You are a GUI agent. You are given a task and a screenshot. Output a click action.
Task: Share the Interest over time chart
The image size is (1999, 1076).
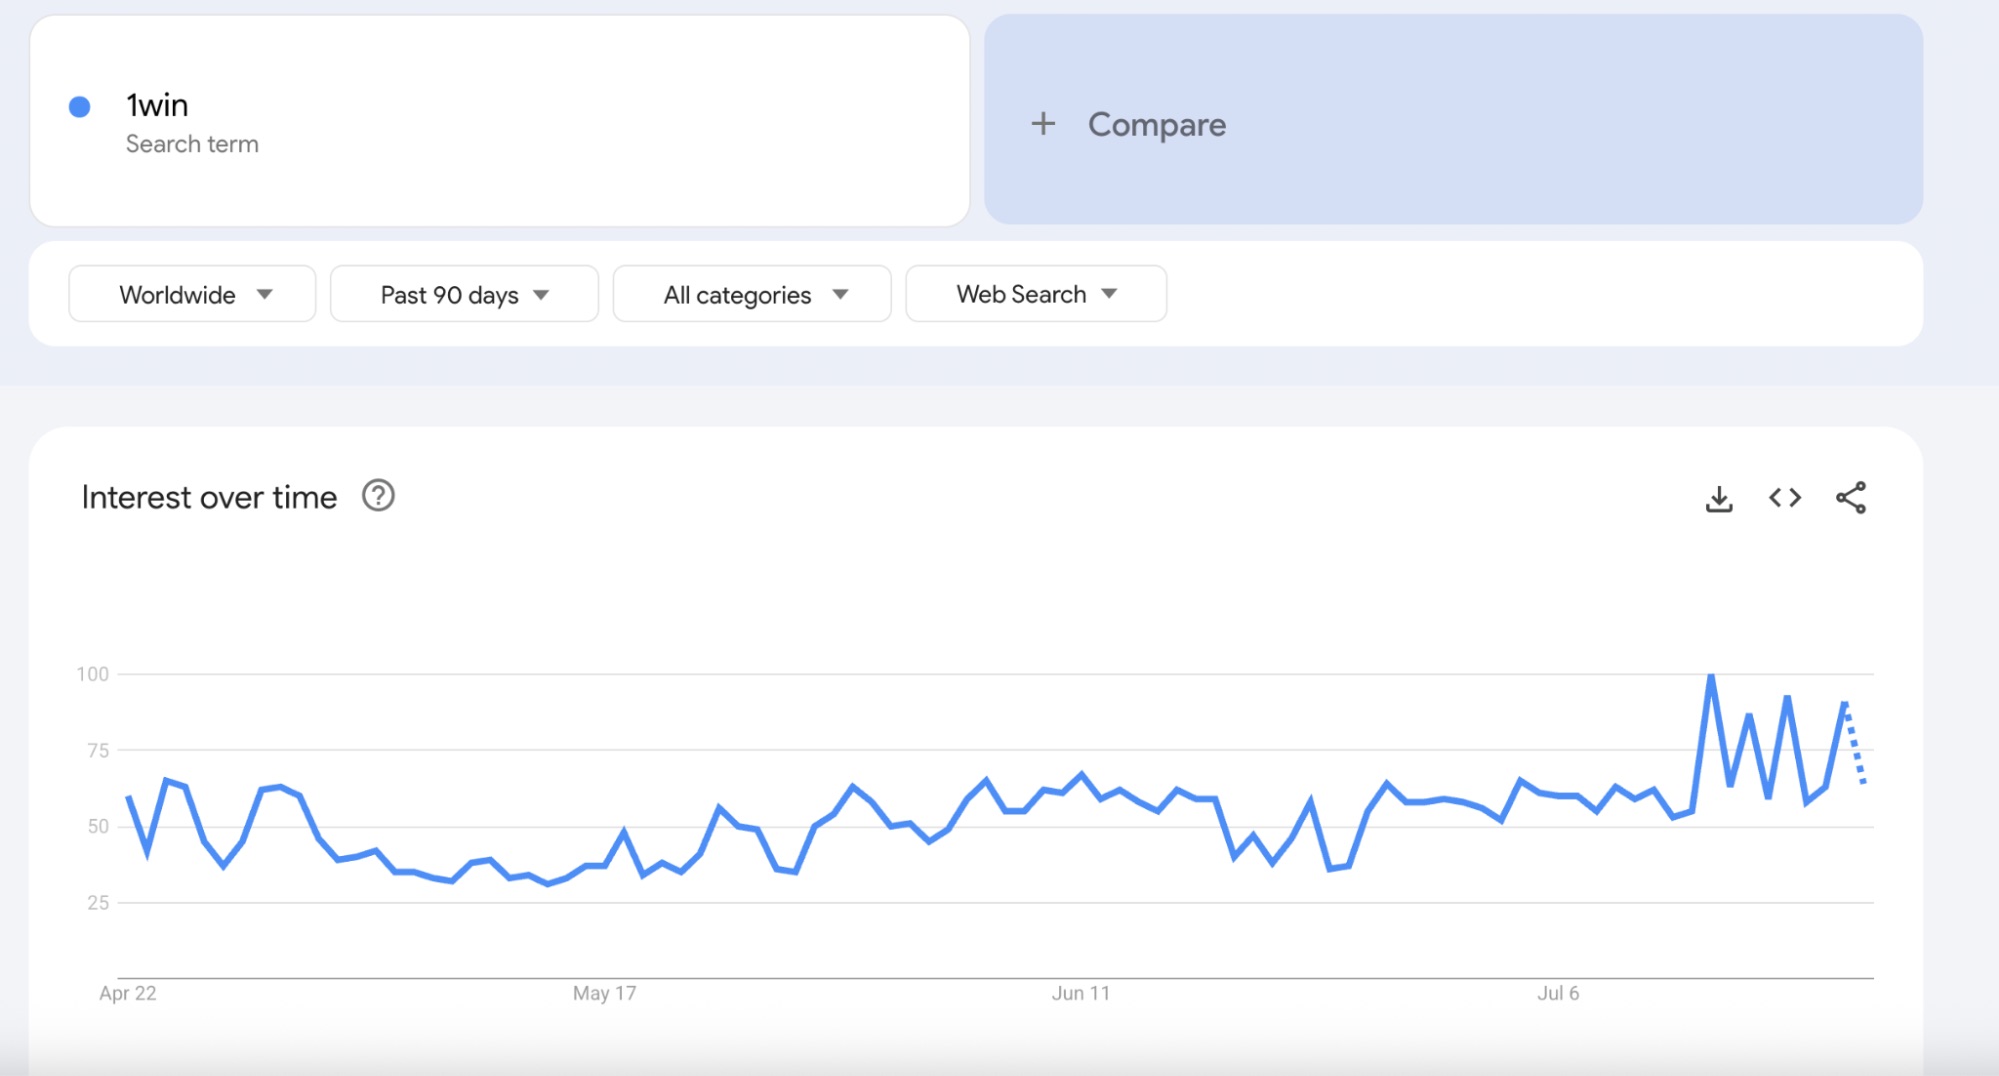coord(1850,498)
